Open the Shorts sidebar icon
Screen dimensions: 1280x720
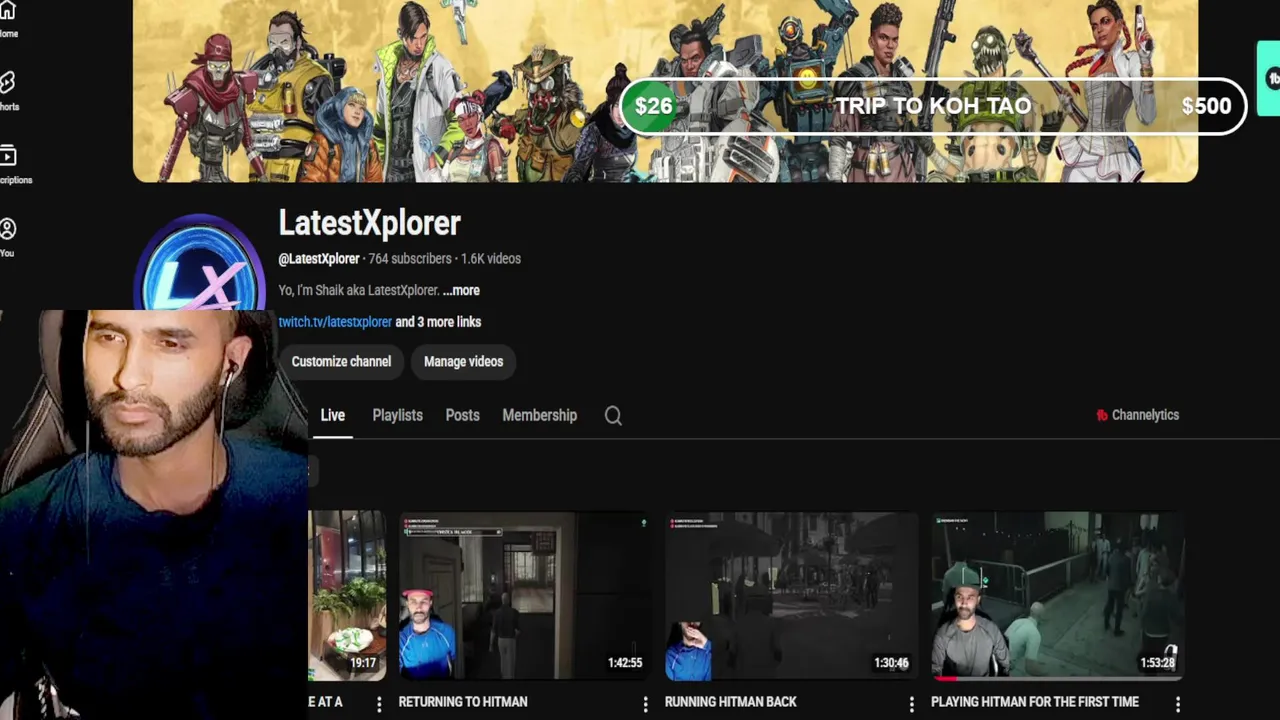[x=7, y=82]
